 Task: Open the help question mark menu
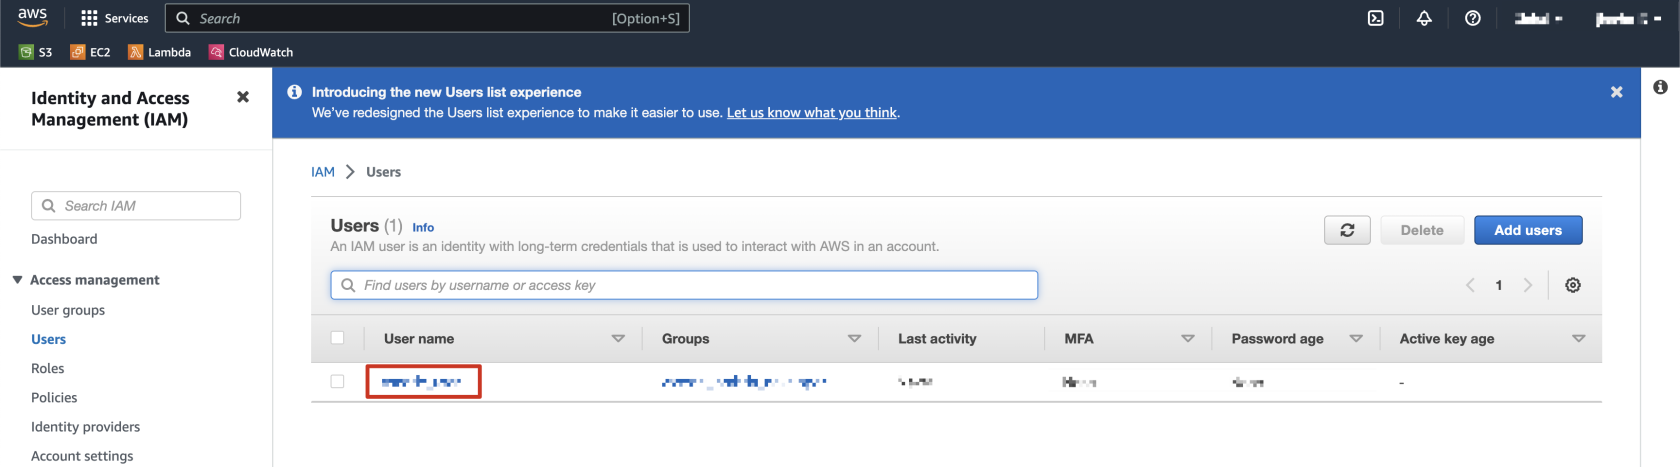1473,18
